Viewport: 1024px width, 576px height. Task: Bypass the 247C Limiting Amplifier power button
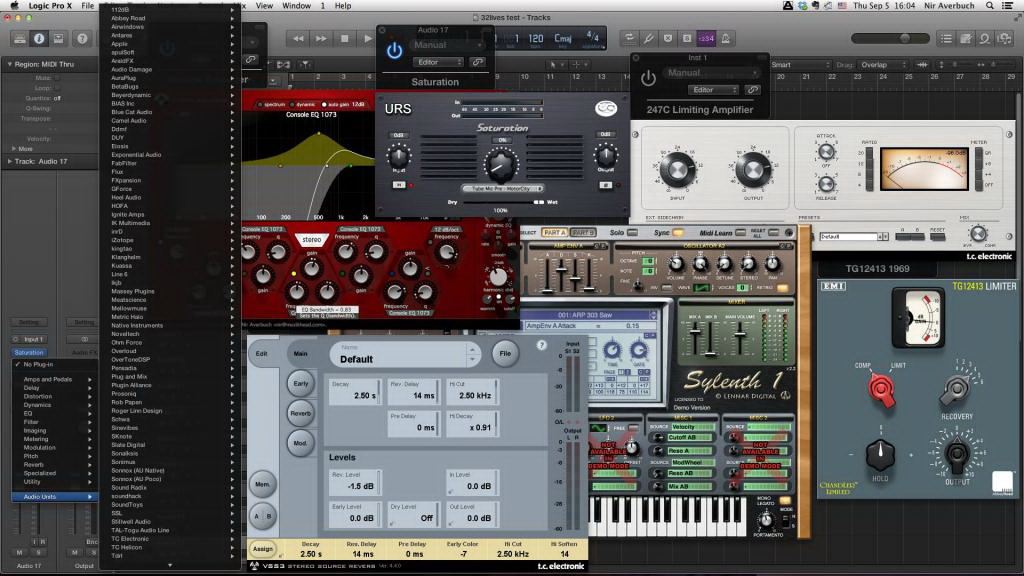click(648, 78)
